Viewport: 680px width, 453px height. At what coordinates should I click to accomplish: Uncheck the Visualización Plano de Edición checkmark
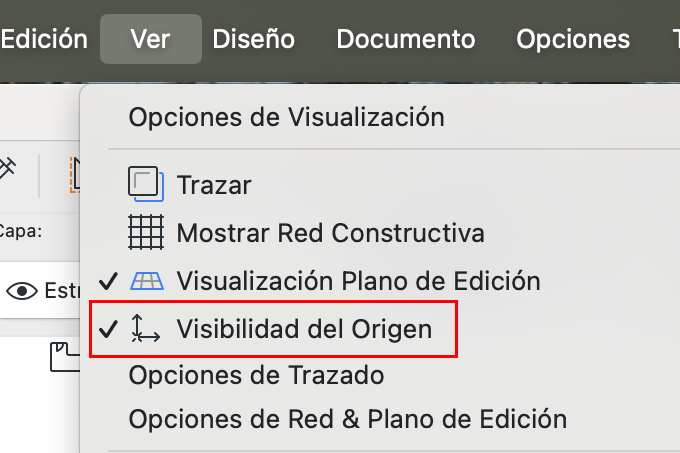pyautogui.click(x=109, y=281)
